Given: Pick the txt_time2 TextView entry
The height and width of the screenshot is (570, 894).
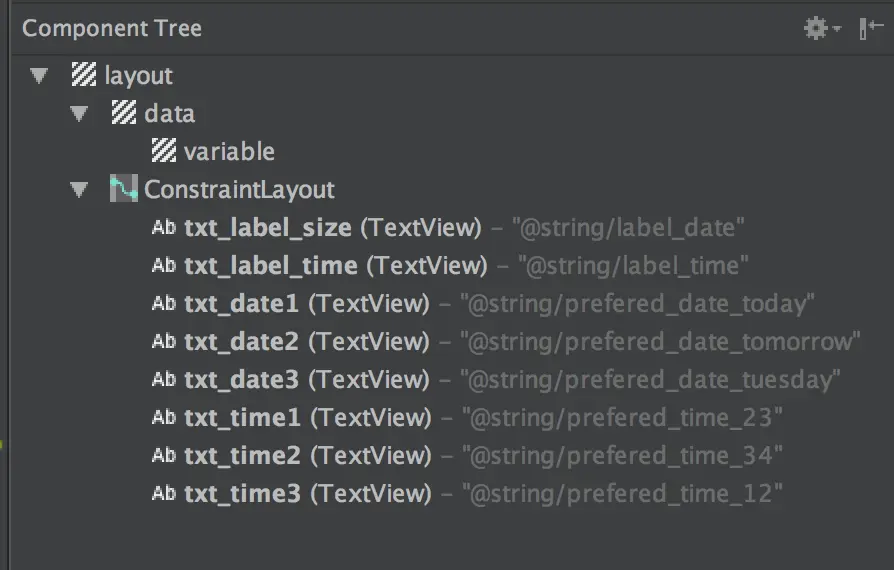Looking at the screenshot, I should click(x=243, y=455).
